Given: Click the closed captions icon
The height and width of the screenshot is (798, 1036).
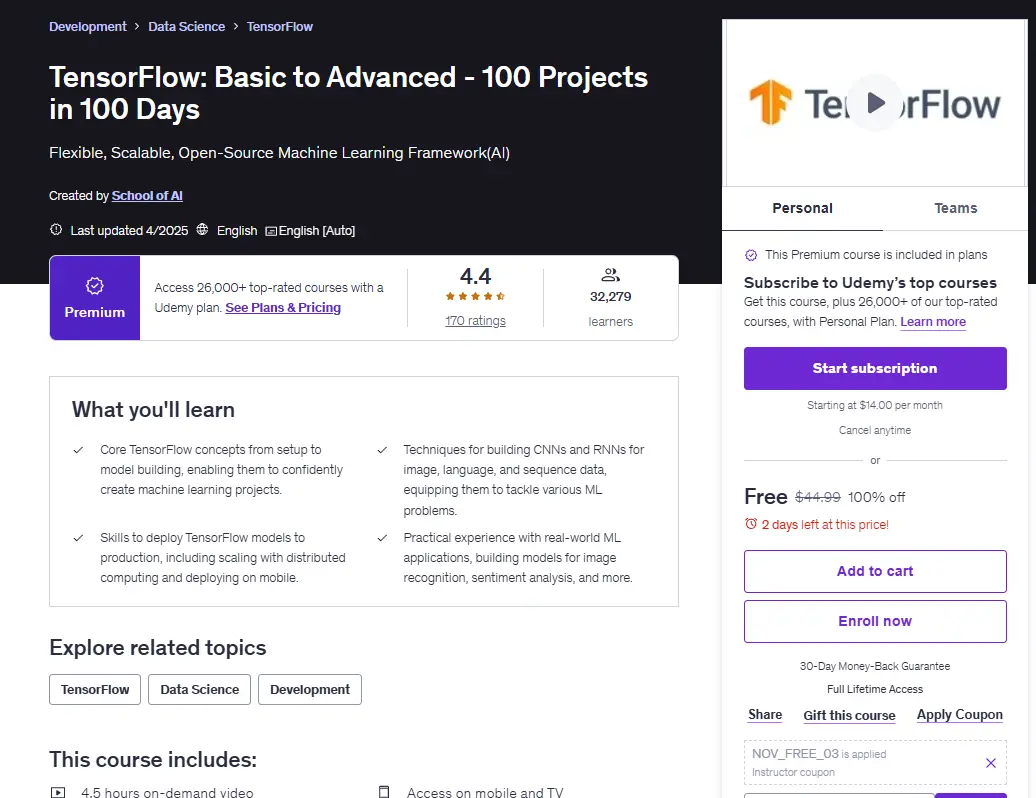Looking at the screenshot, I should [271, 231].
